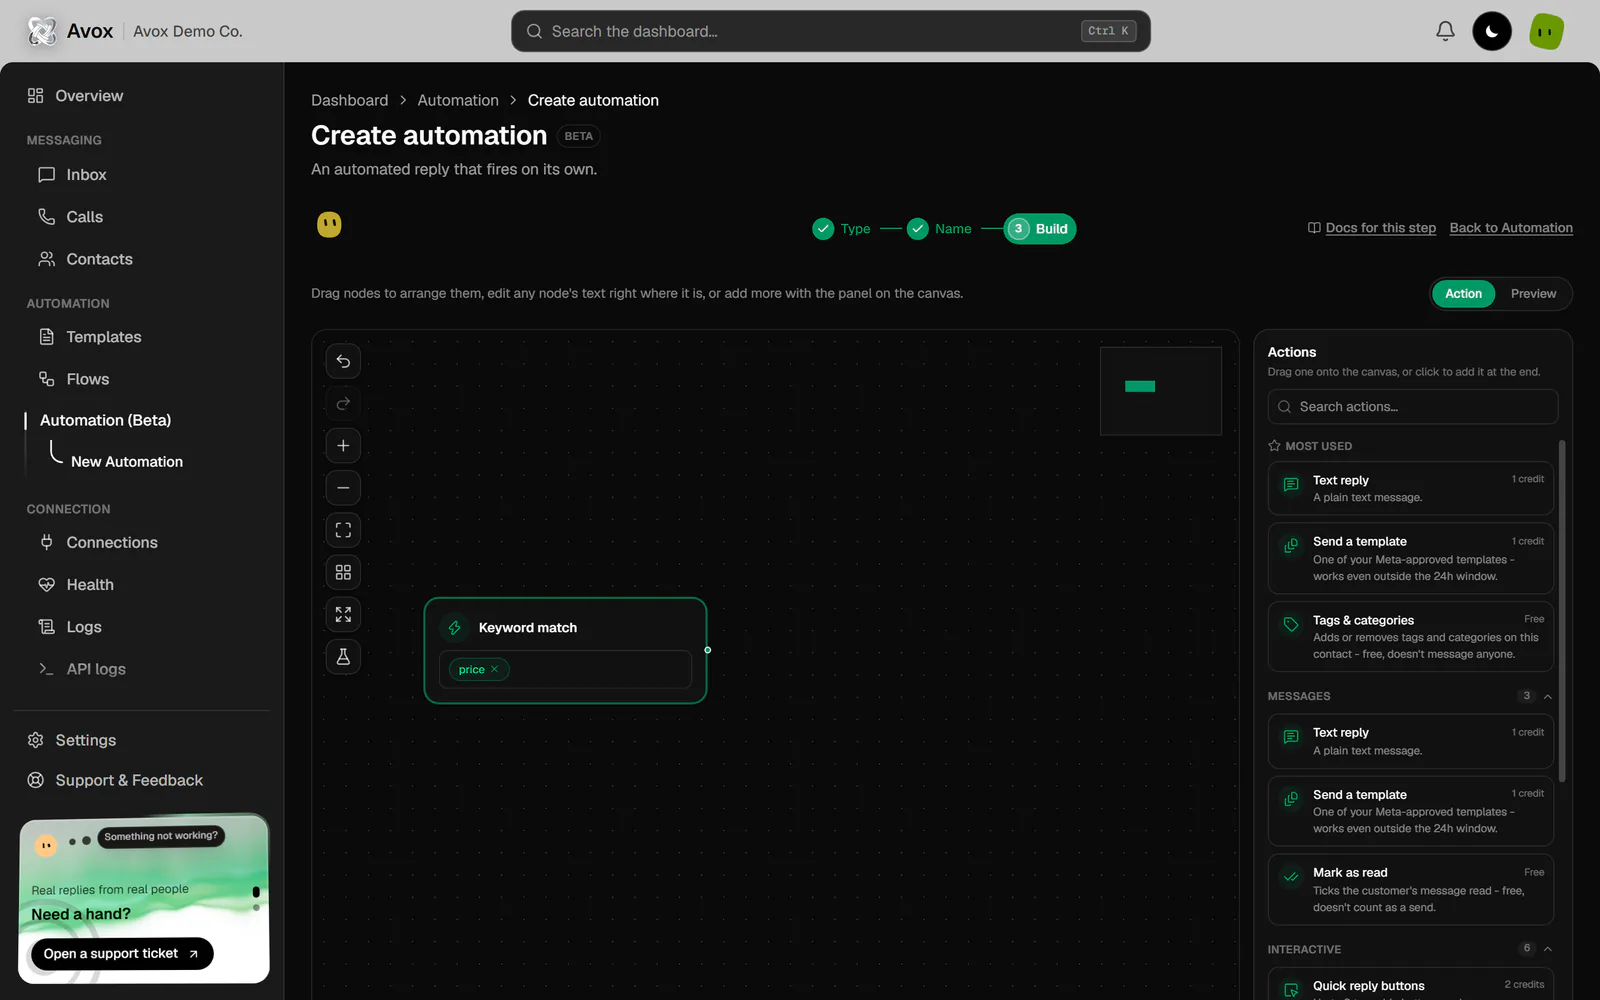Image resolution: width=1600 pixels, height=1000 pixels.
Task: Click the keyword input field in node
Action: click(565, 669)
